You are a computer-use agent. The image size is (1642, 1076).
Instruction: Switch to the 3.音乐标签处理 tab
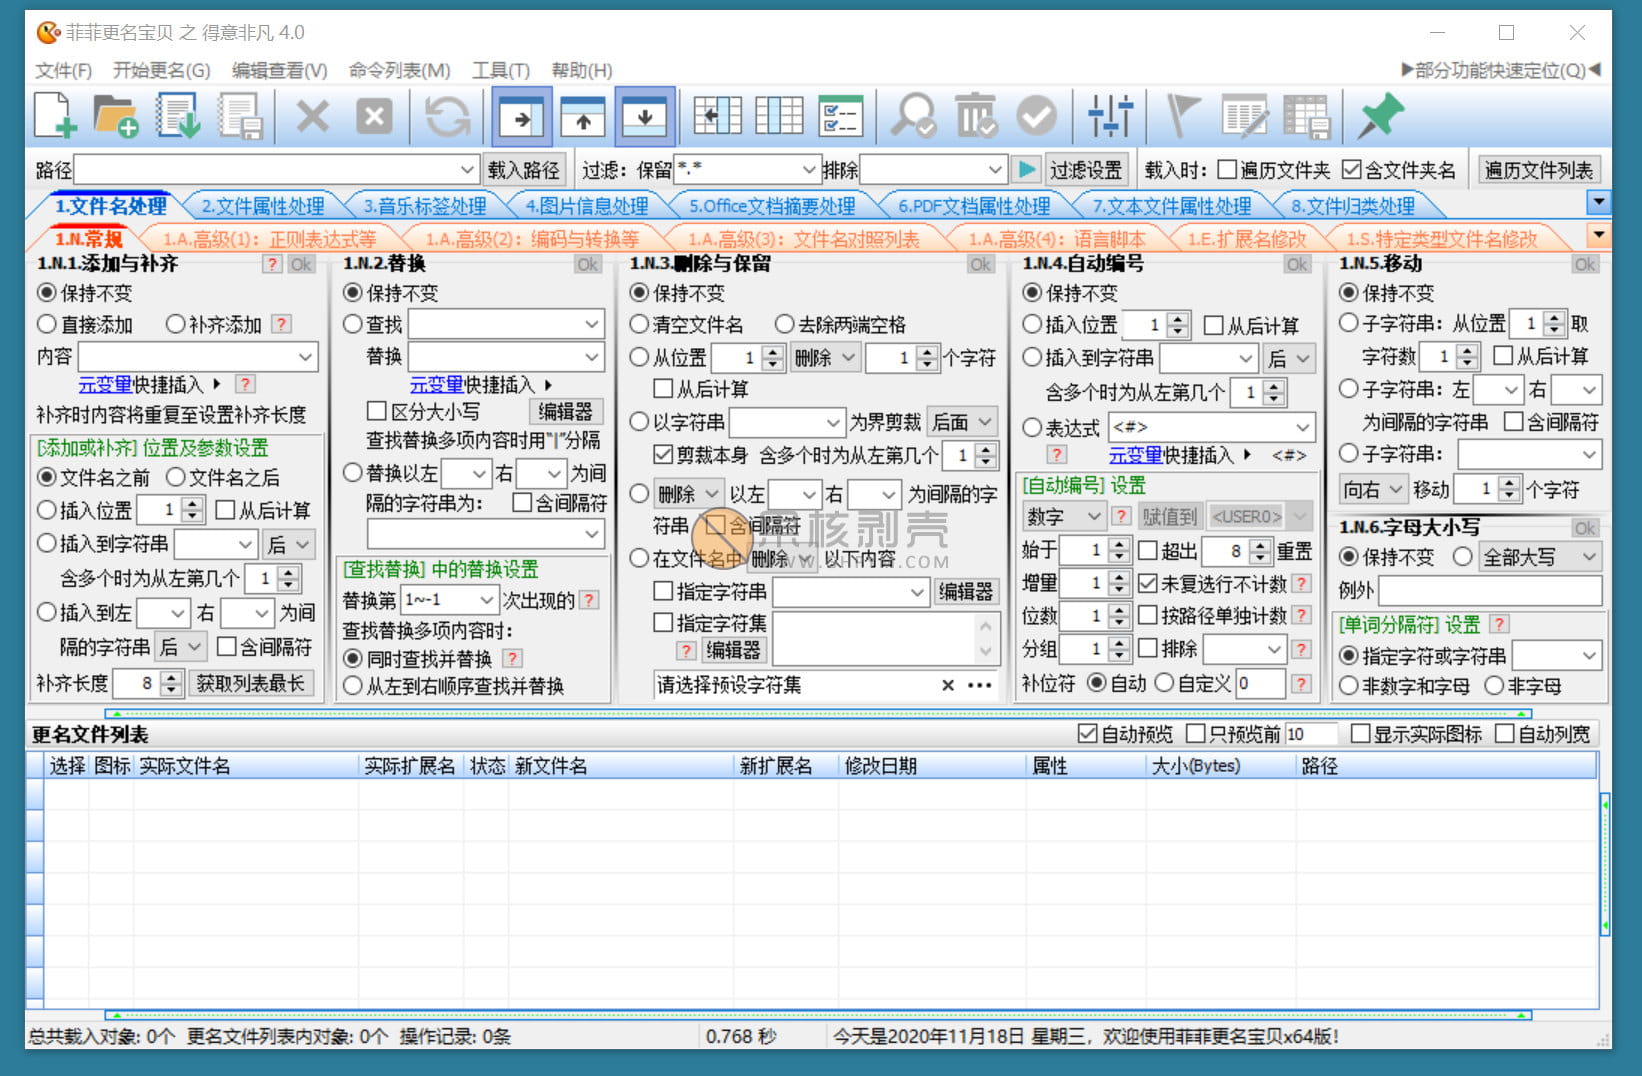[424, 207]
